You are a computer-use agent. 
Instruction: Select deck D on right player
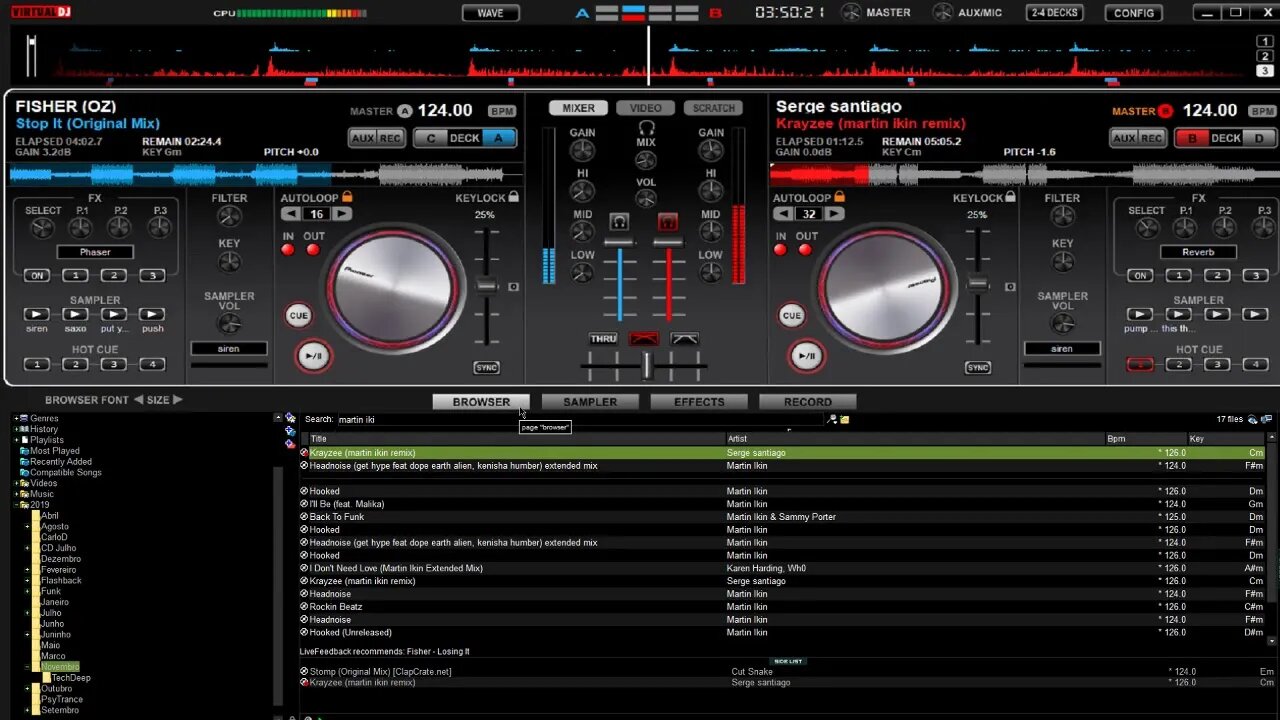[1259, 138]
